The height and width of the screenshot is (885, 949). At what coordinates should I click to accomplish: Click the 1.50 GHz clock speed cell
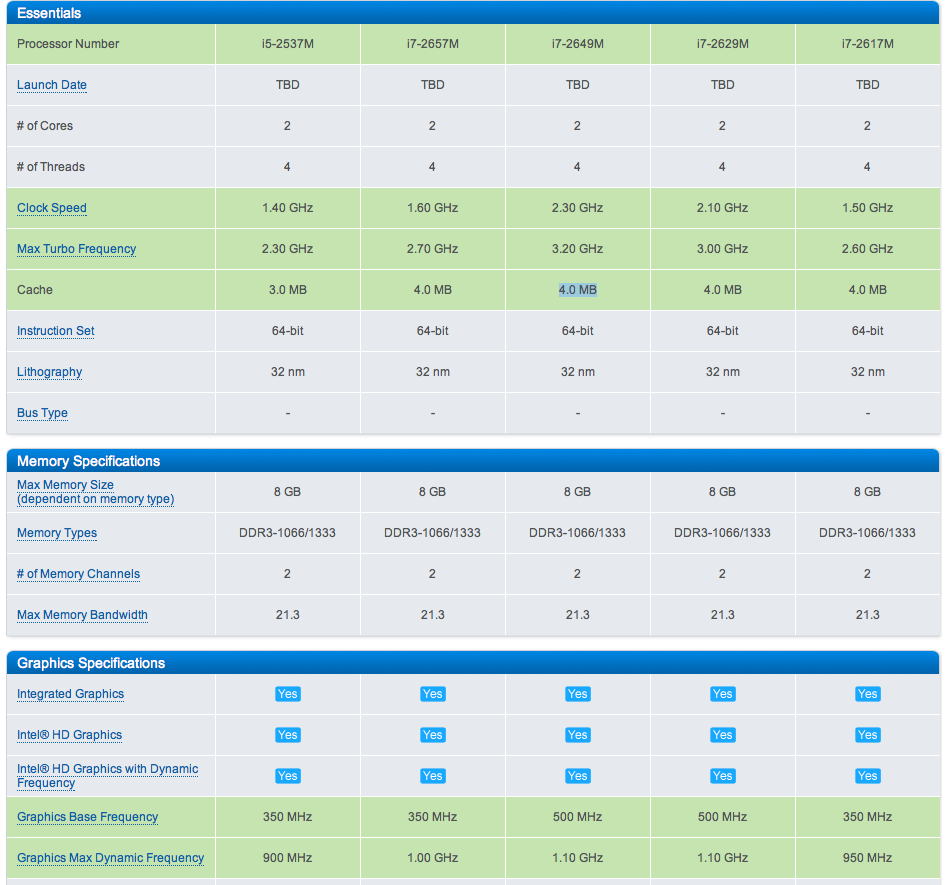click(x=867, y=208)
